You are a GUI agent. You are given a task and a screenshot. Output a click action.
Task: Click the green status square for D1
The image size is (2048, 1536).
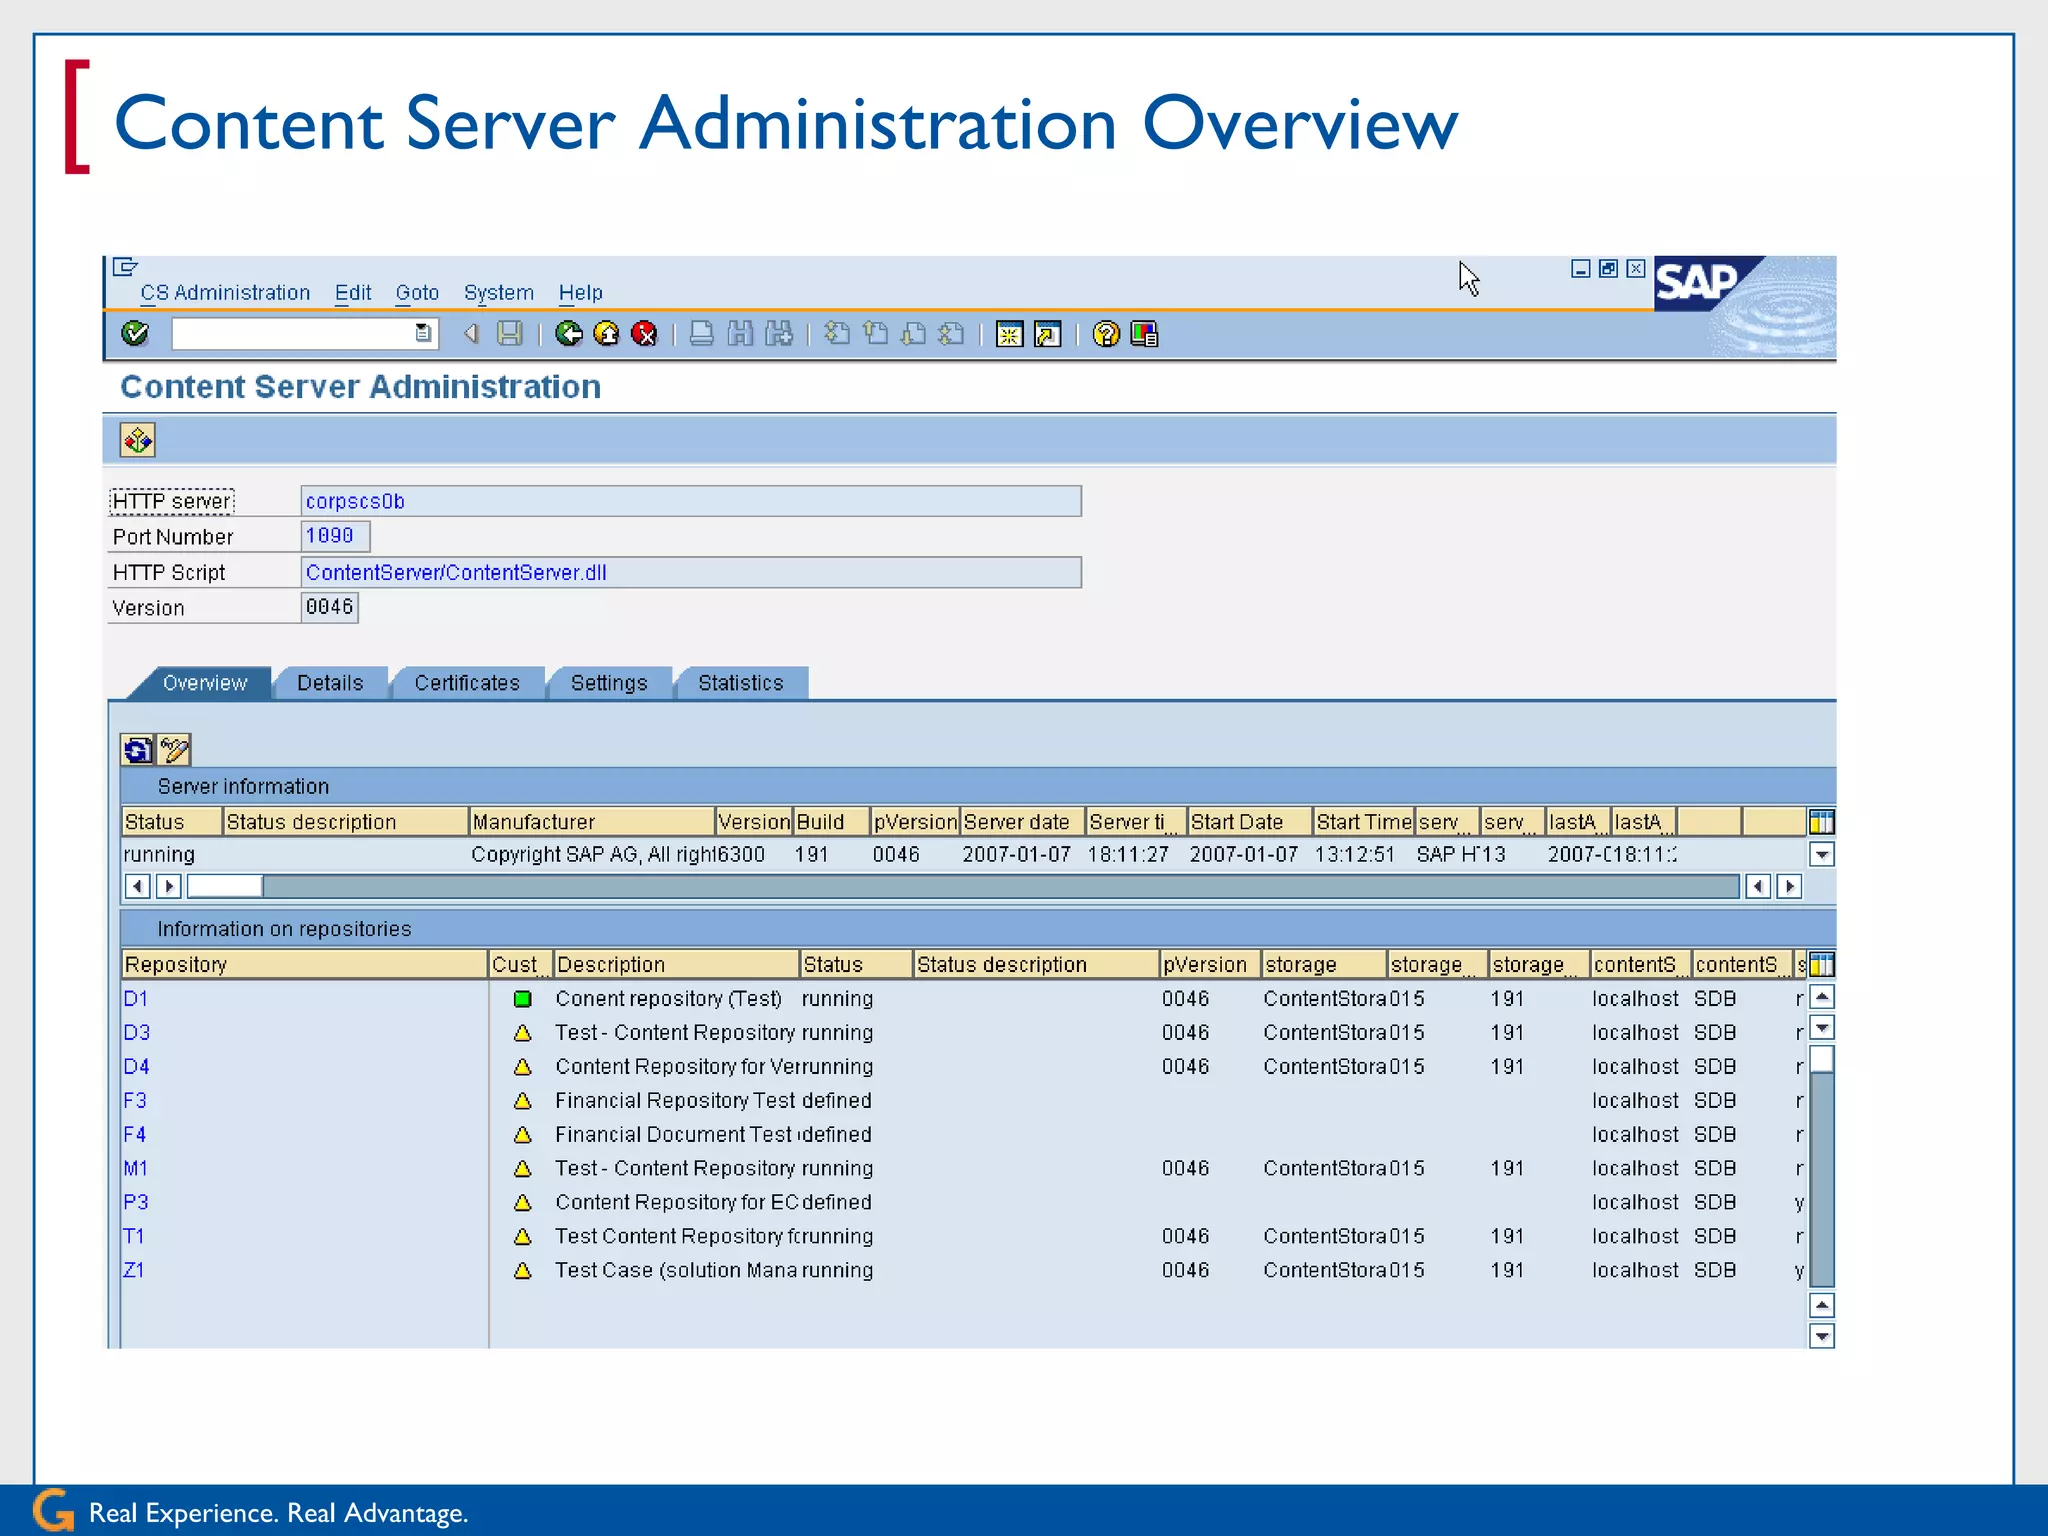click(522, 999)
